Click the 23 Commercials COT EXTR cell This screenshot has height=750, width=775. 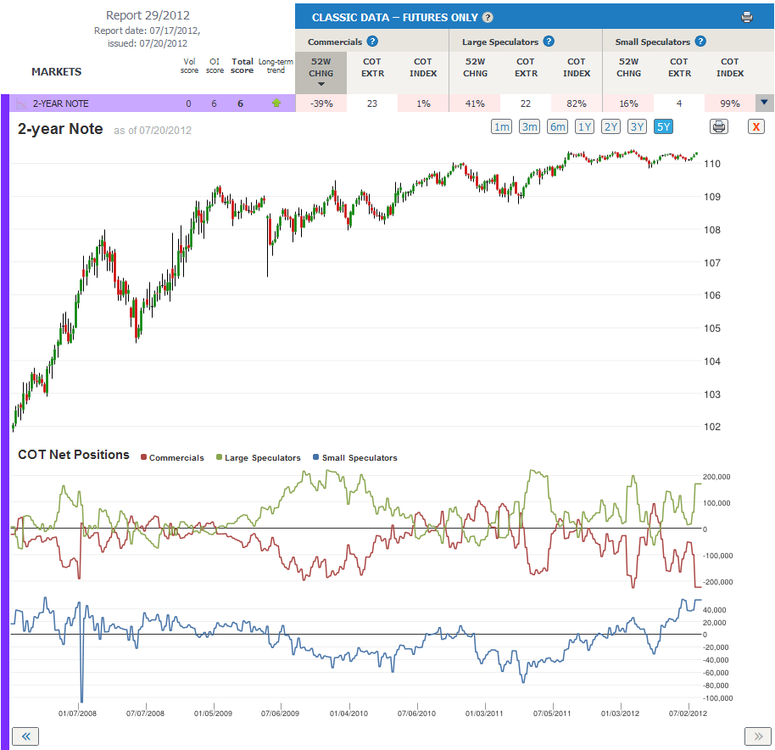tap(372, 103)
